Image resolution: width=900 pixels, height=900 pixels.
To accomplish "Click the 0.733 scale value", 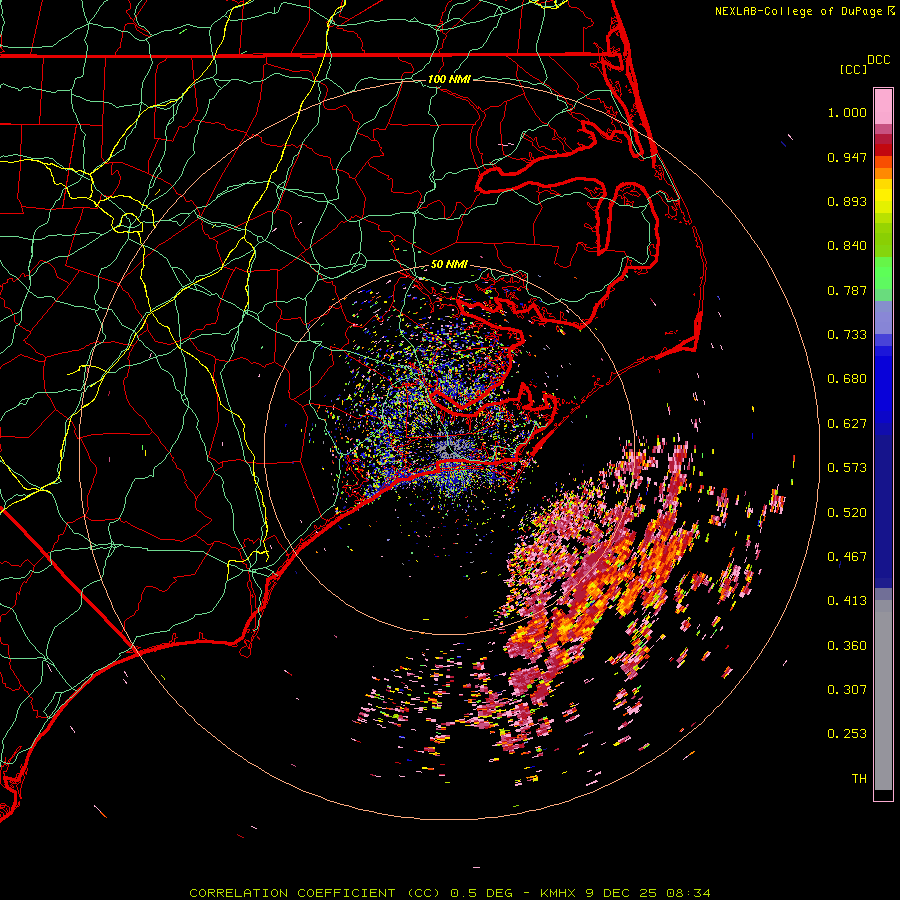I will click(x=847, y=335).
